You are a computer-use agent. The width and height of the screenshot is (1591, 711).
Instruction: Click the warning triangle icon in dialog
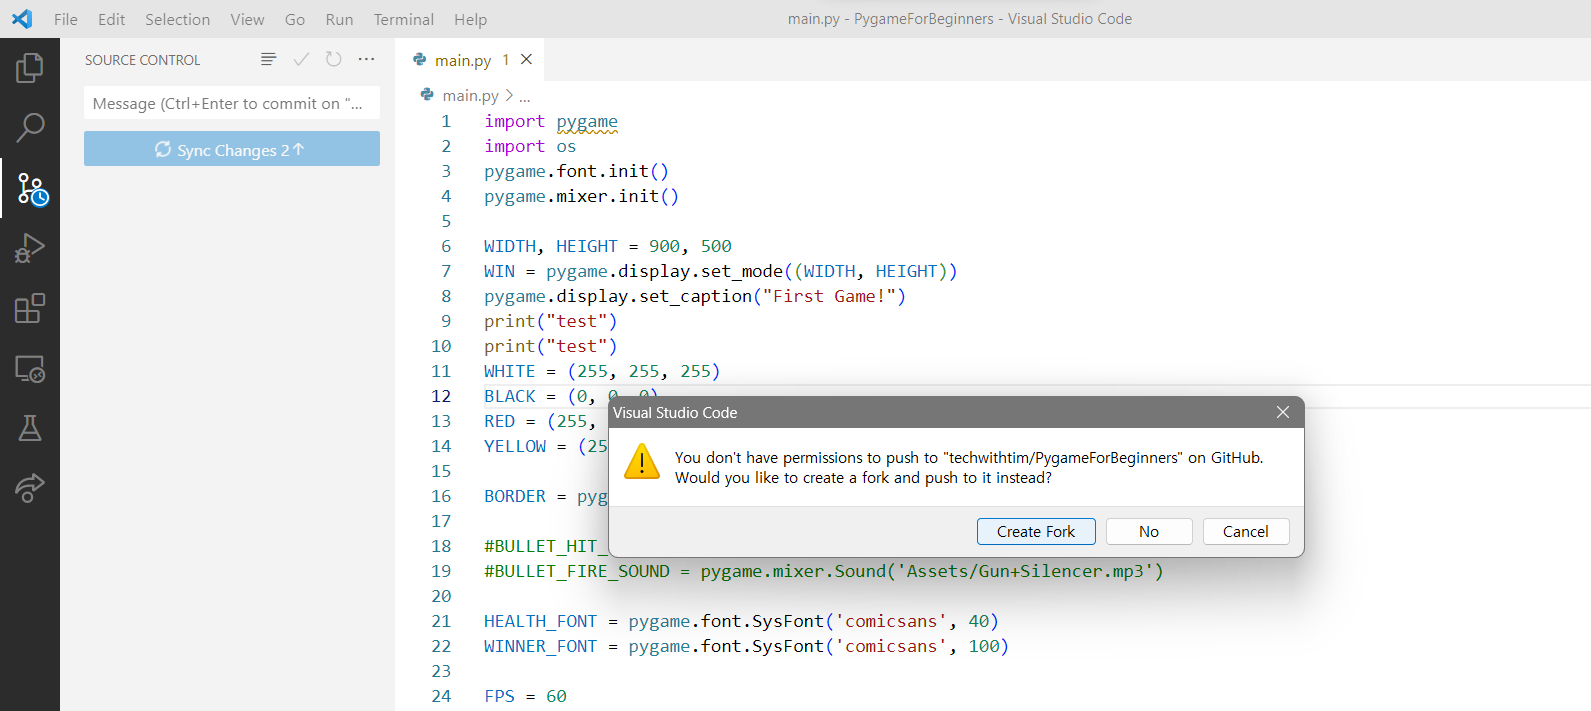click(x=641, y=462)
